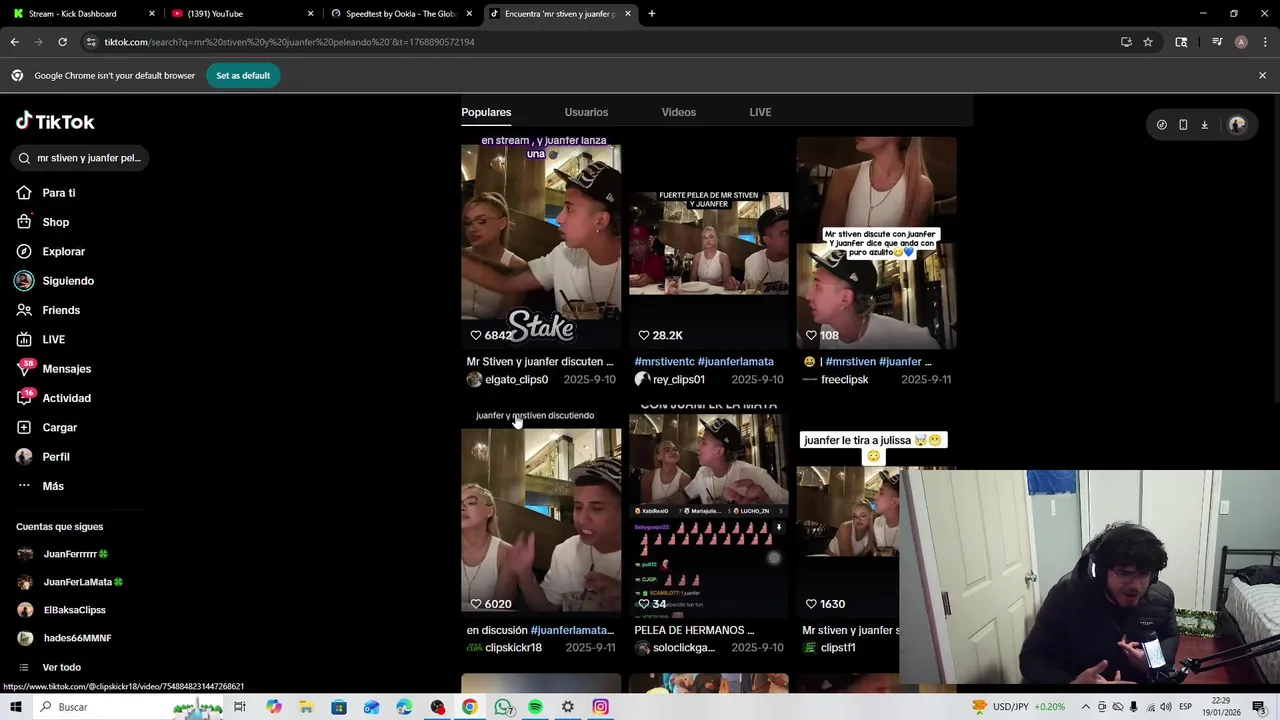The image size is (1280, 720).
Task: Switch to the YouTube browser tab
Action: [x=240, y=14]
